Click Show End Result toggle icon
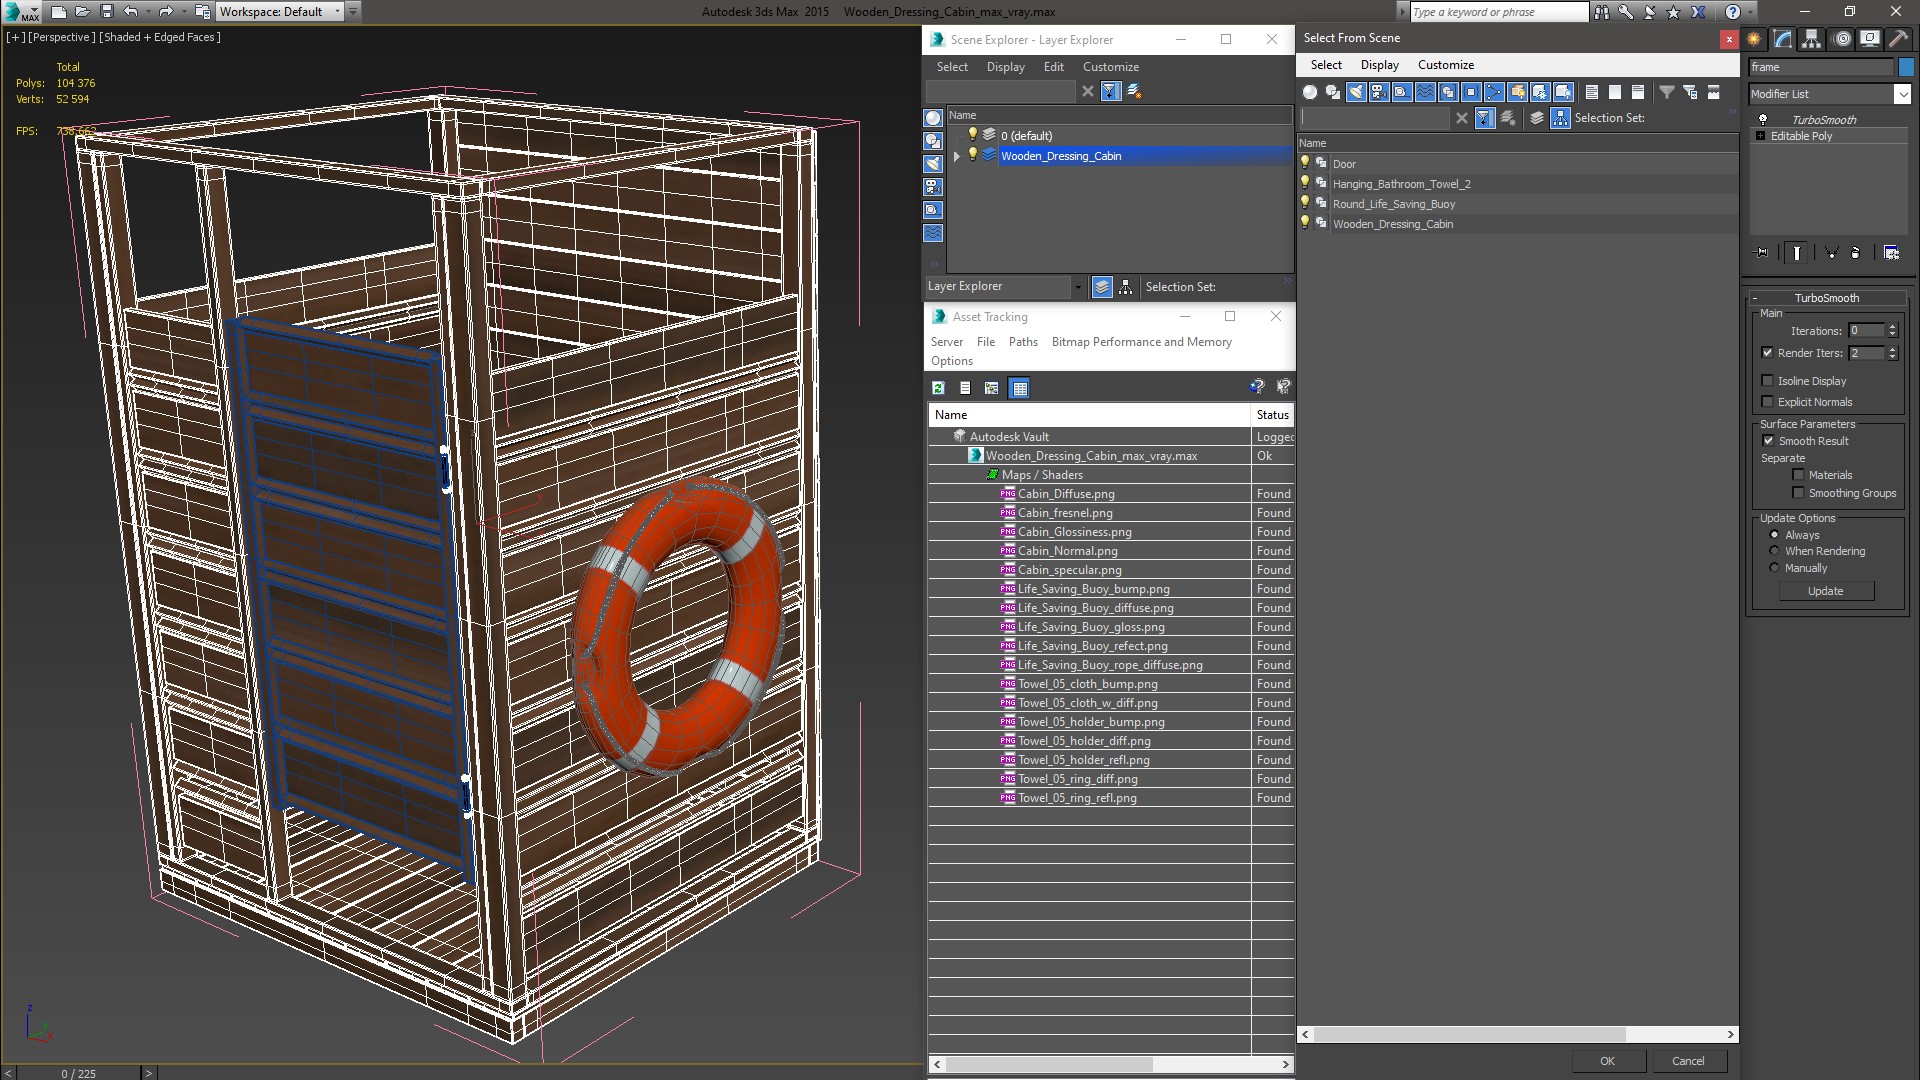The image size is (1920, 1080). (x=1797, y=253)
